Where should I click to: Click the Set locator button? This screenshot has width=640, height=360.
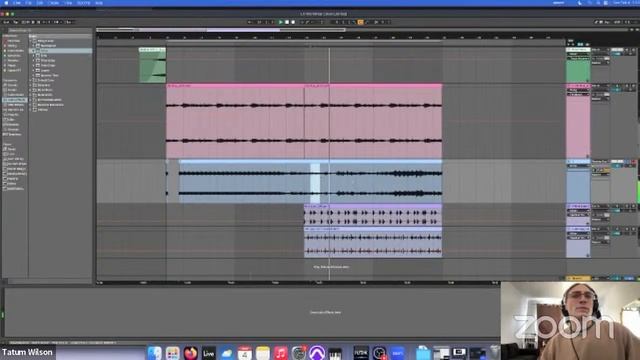point(571,41)
